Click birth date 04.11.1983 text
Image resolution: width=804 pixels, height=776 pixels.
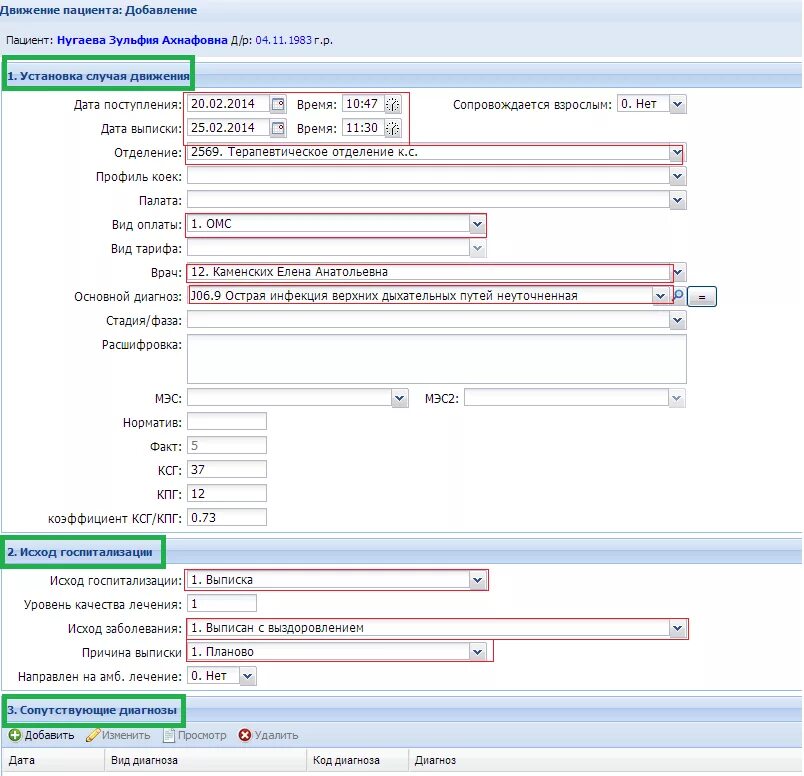click(x=284, y=40)
